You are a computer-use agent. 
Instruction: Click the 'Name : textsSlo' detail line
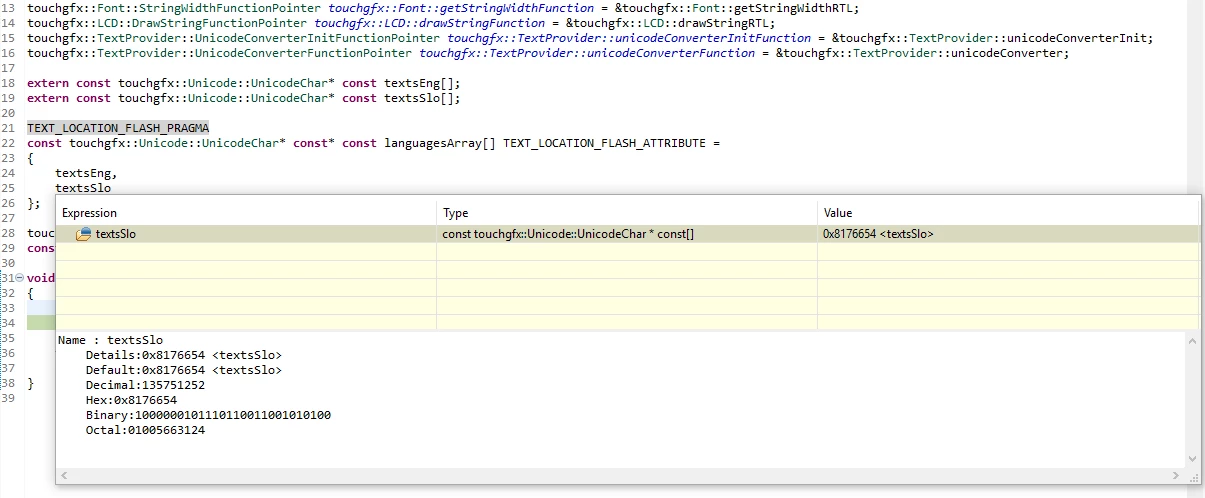(x=110, y=340)
